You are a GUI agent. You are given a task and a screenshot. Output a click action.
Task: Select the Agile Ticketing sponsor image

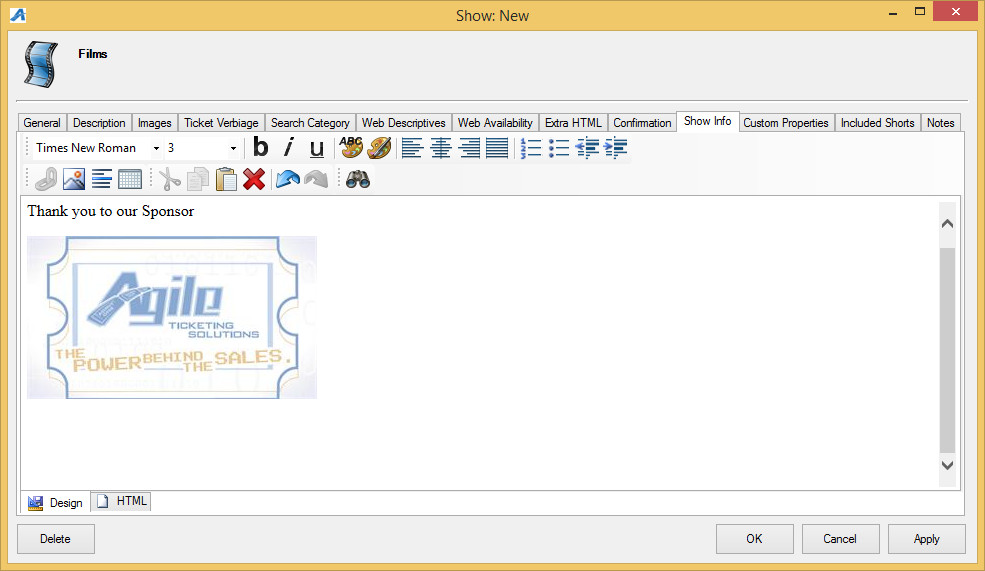pos(171,317)
